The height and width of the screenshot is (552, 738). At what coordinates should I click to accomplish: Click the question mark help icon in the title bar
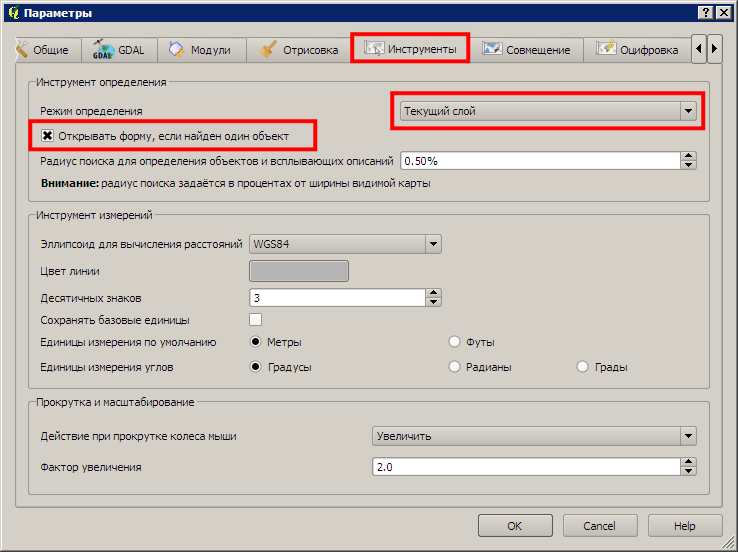[x=706, y=13]
